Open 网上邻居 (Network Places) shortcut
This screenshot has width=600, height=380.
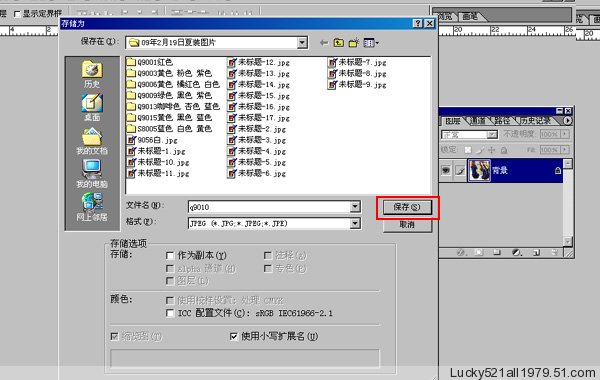pos(92,207)
